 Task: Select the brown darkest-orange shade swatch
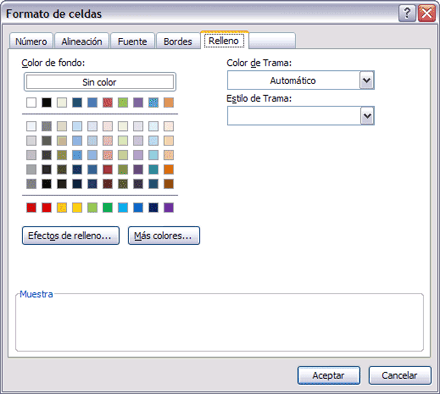pos(169,184)
